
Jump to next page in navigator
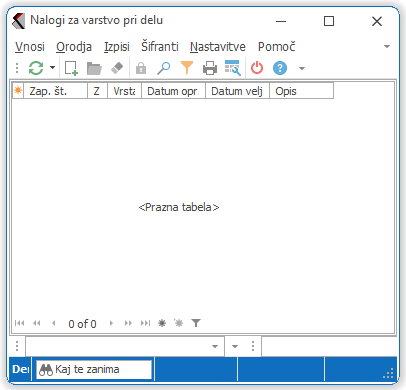(128, 323)
